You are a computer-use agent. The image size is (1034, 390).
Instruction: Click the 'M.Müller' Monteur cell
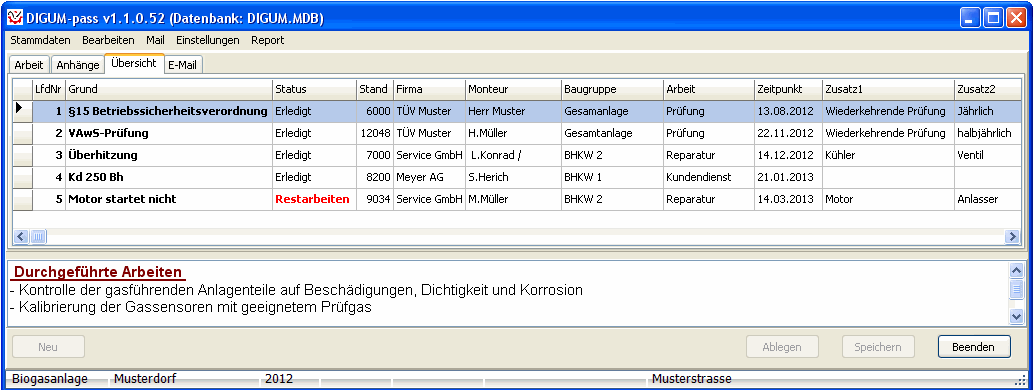[513, 199]
